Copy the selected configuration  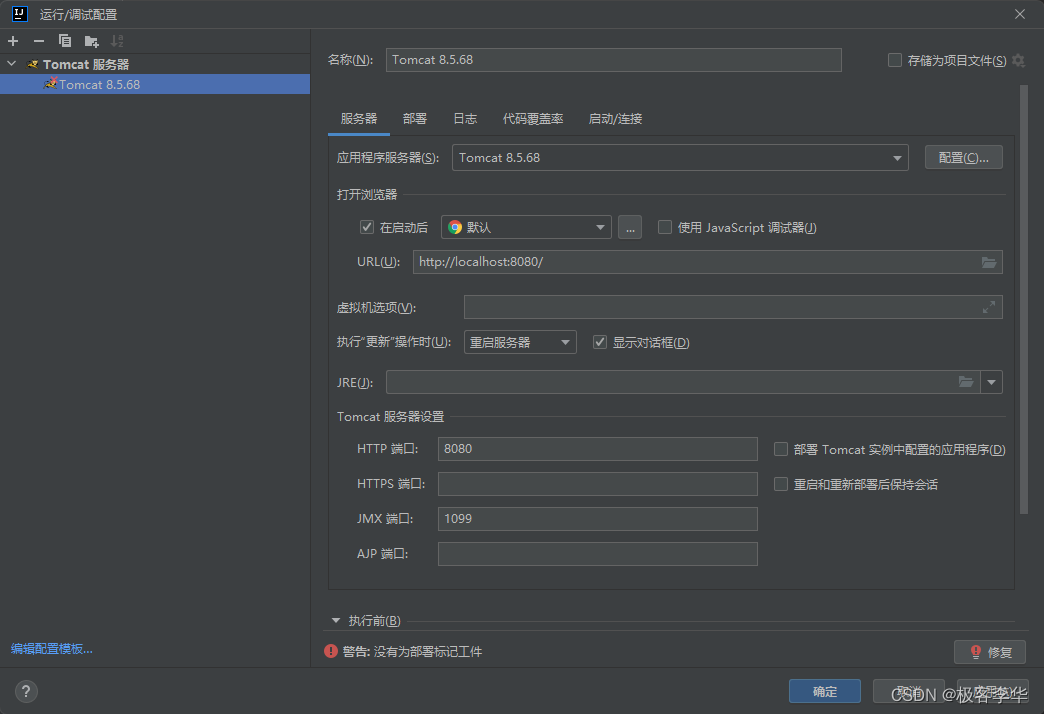pos(65,41)
